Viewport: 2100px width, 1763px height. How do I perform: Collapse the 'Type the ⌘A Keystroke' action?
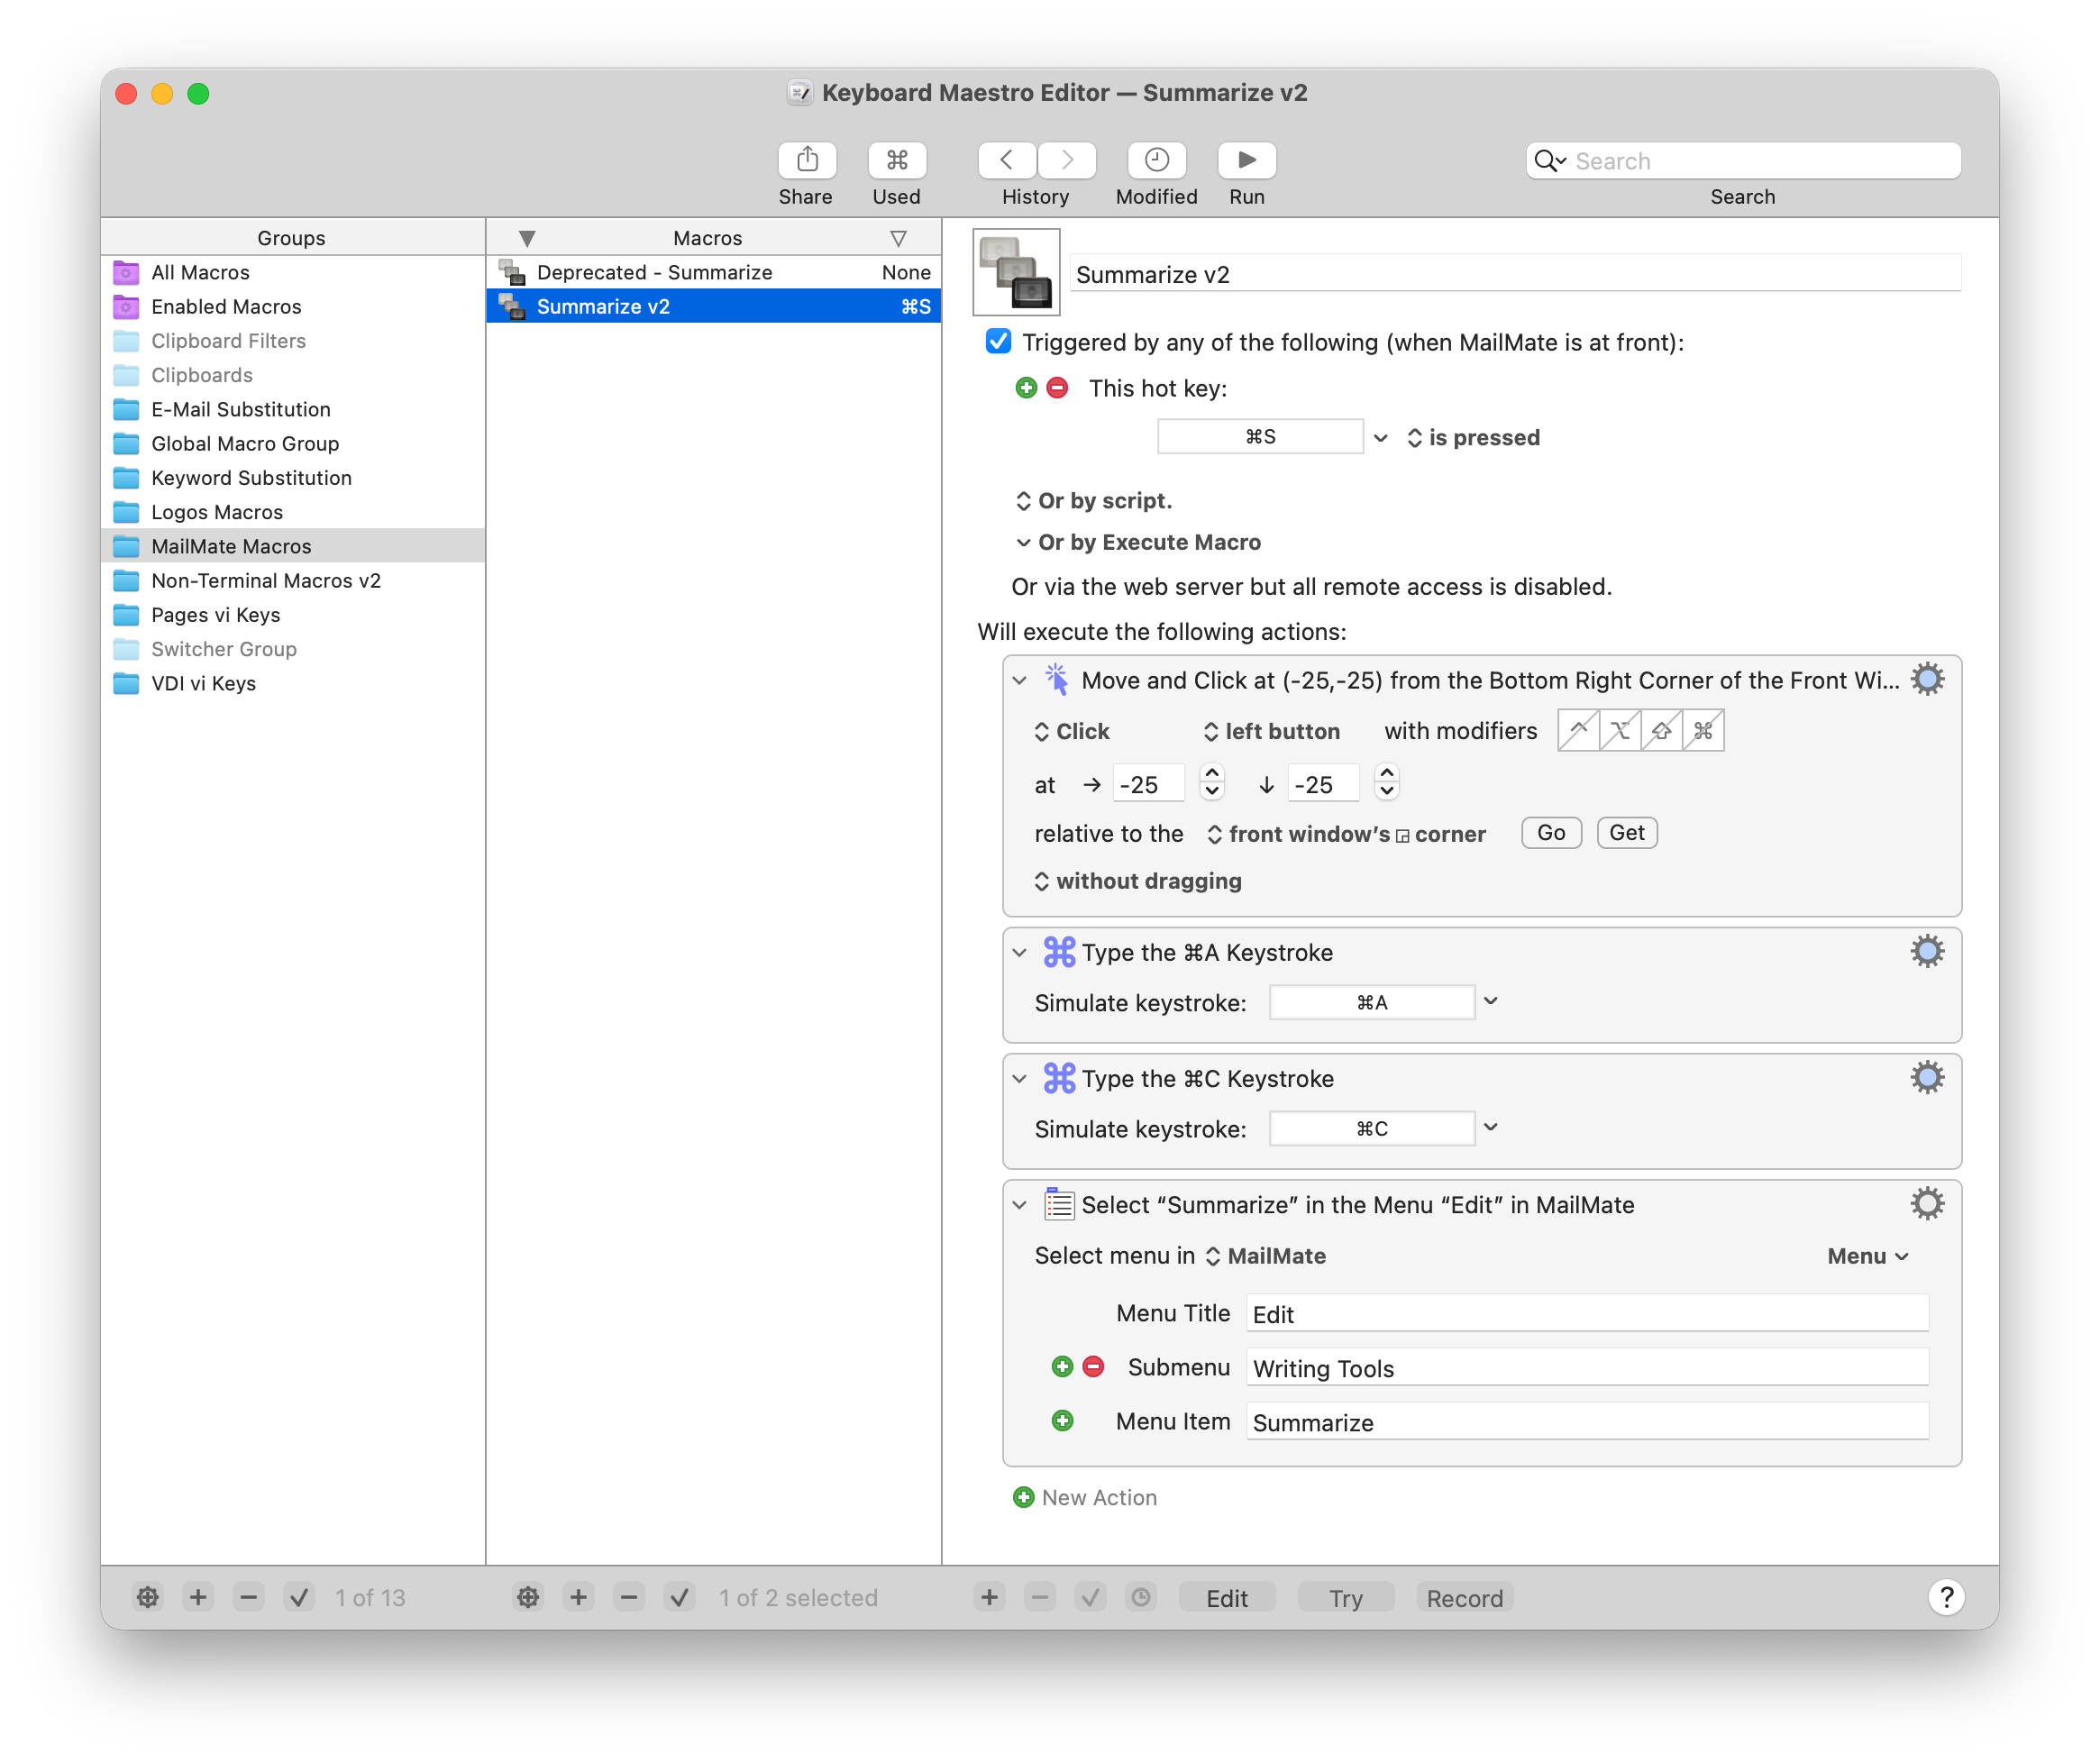click(1019, 953)
